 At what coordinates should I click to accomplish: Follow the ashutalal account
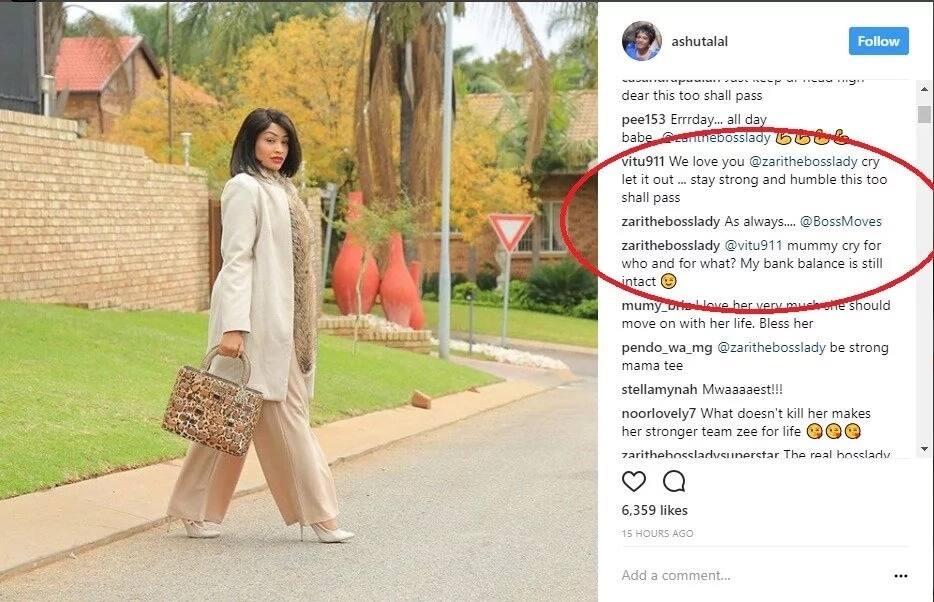[879, 41]
